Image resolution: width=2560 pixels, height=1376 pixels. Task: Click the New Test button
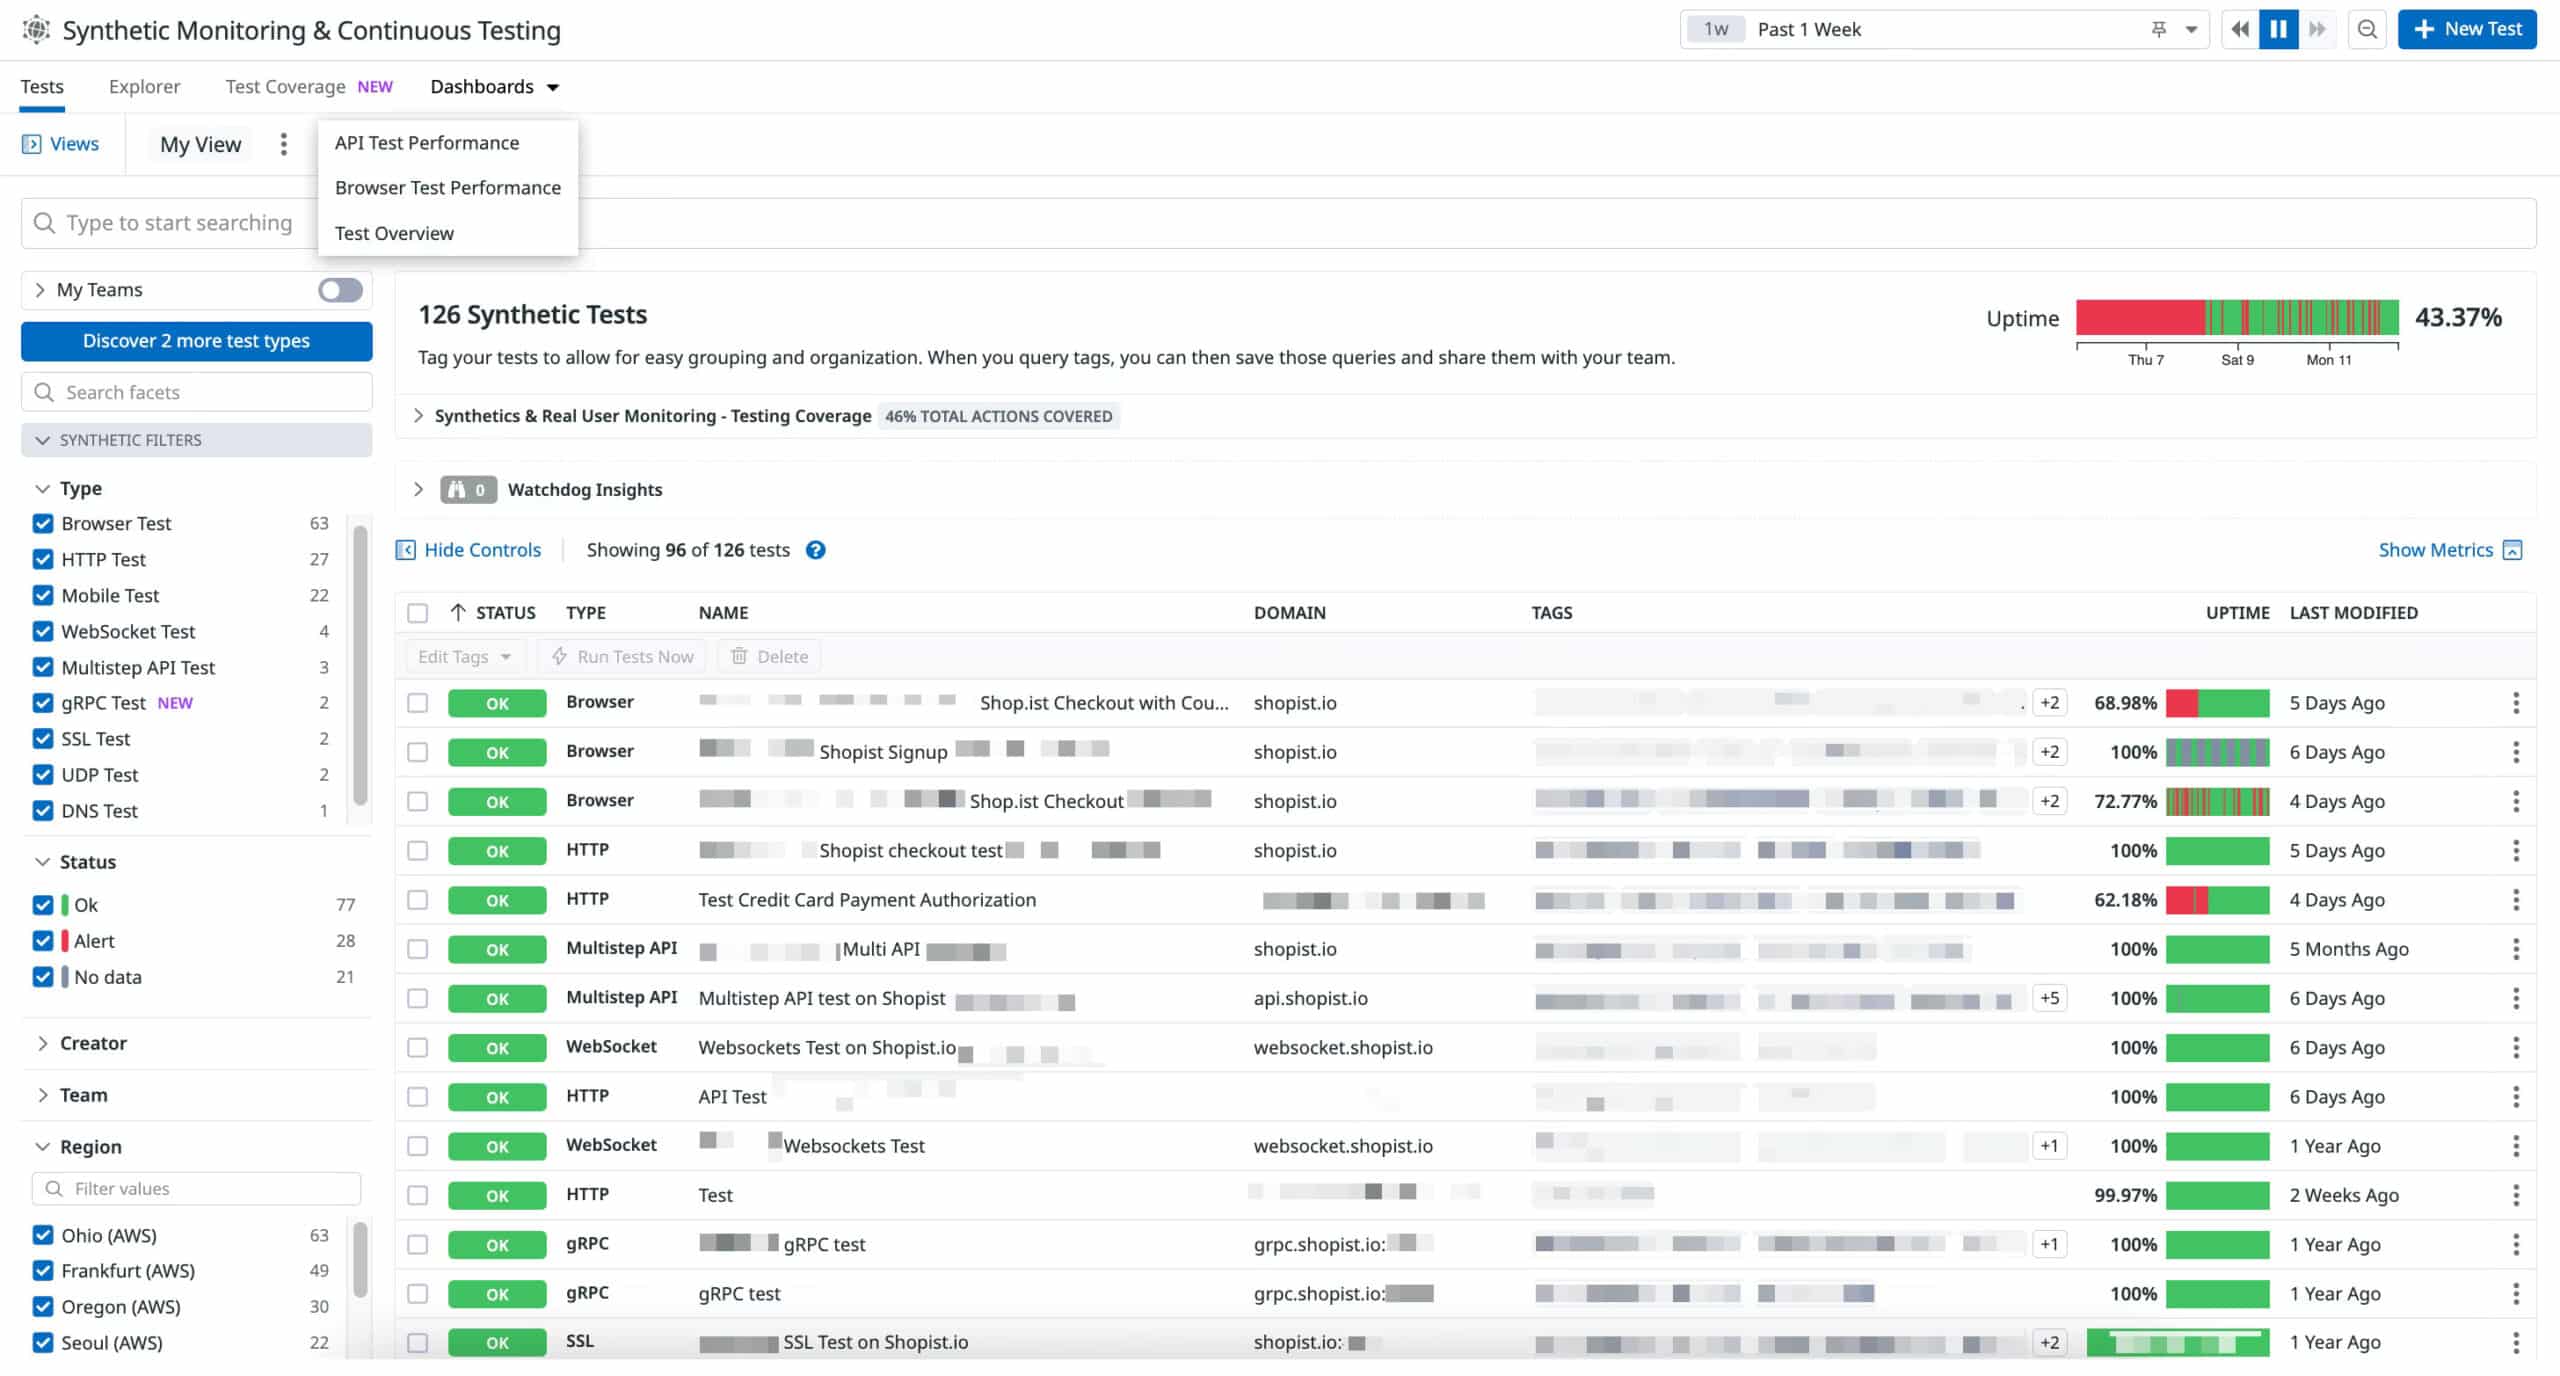point(2466,29)
